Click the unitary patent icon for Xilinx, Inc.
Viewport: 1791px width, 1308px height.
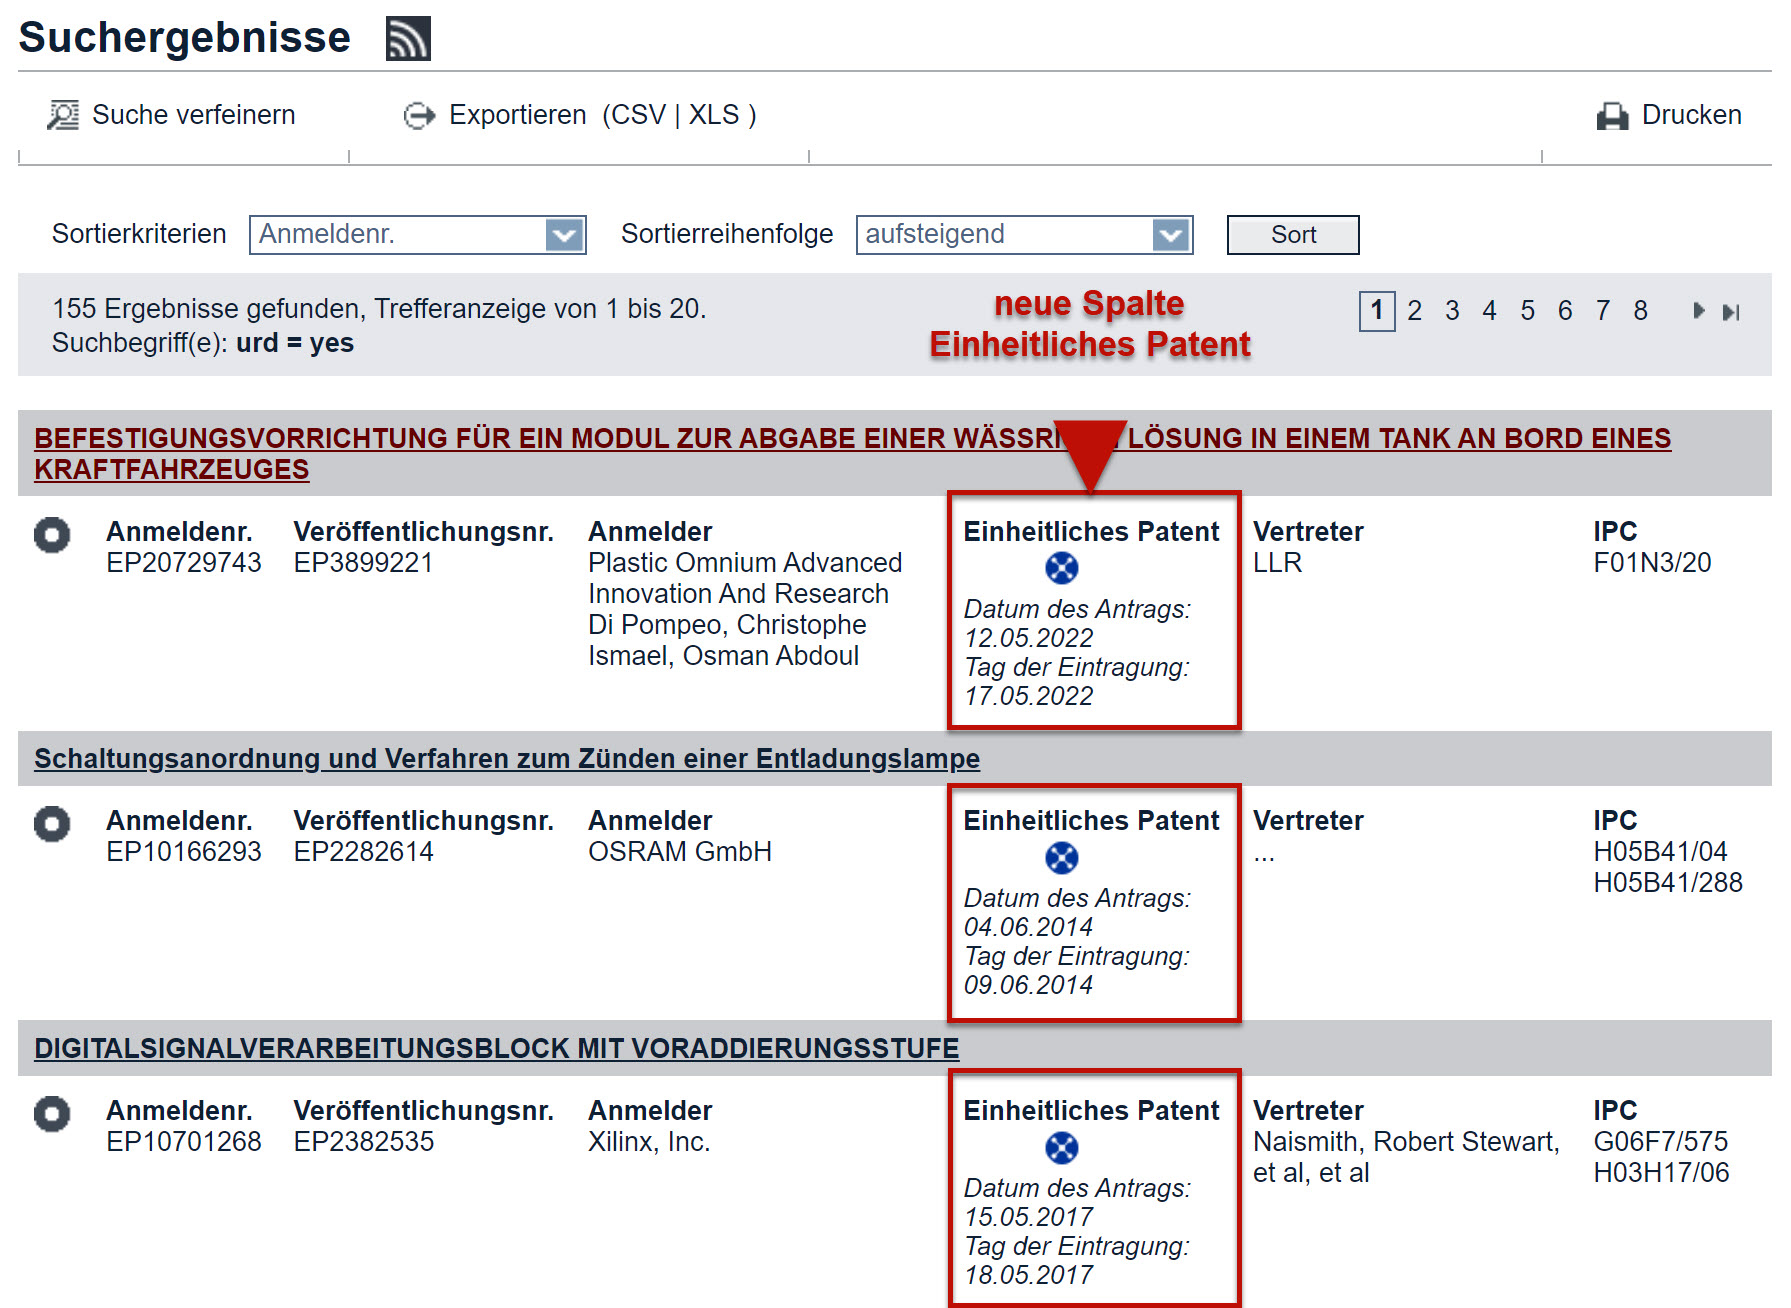tap(1061, 1148)
